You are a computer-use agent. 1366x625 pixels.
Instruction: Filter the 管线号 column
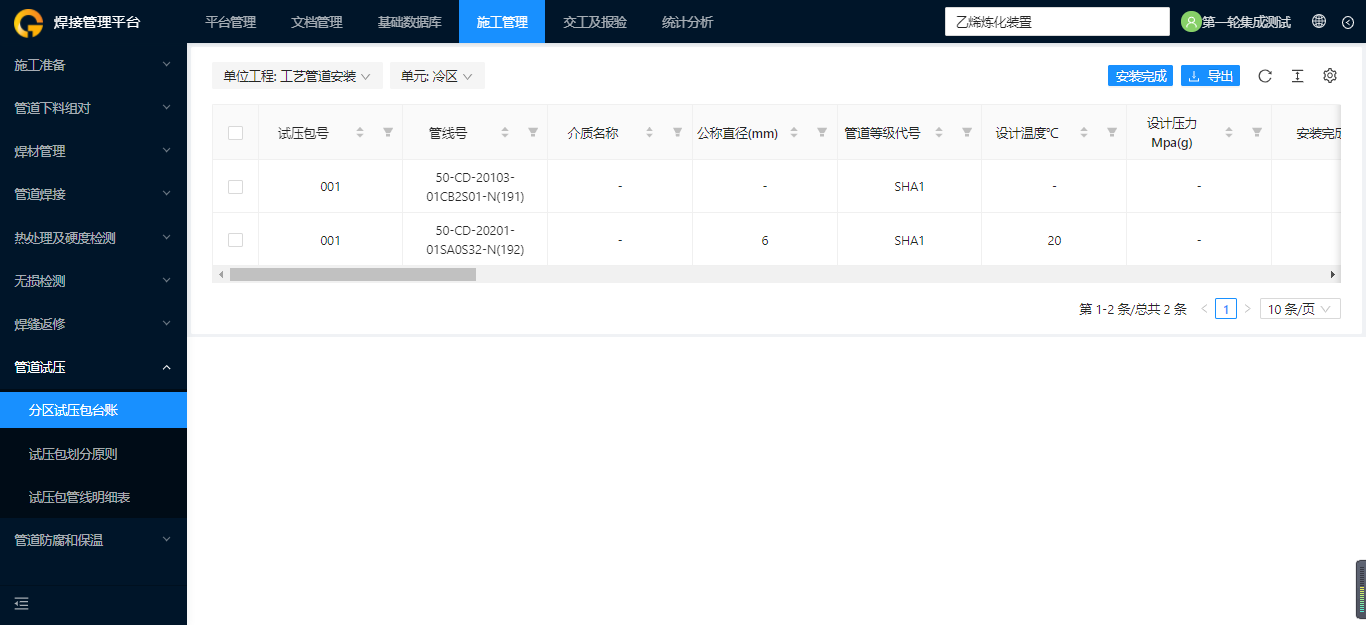coord(533,132)
